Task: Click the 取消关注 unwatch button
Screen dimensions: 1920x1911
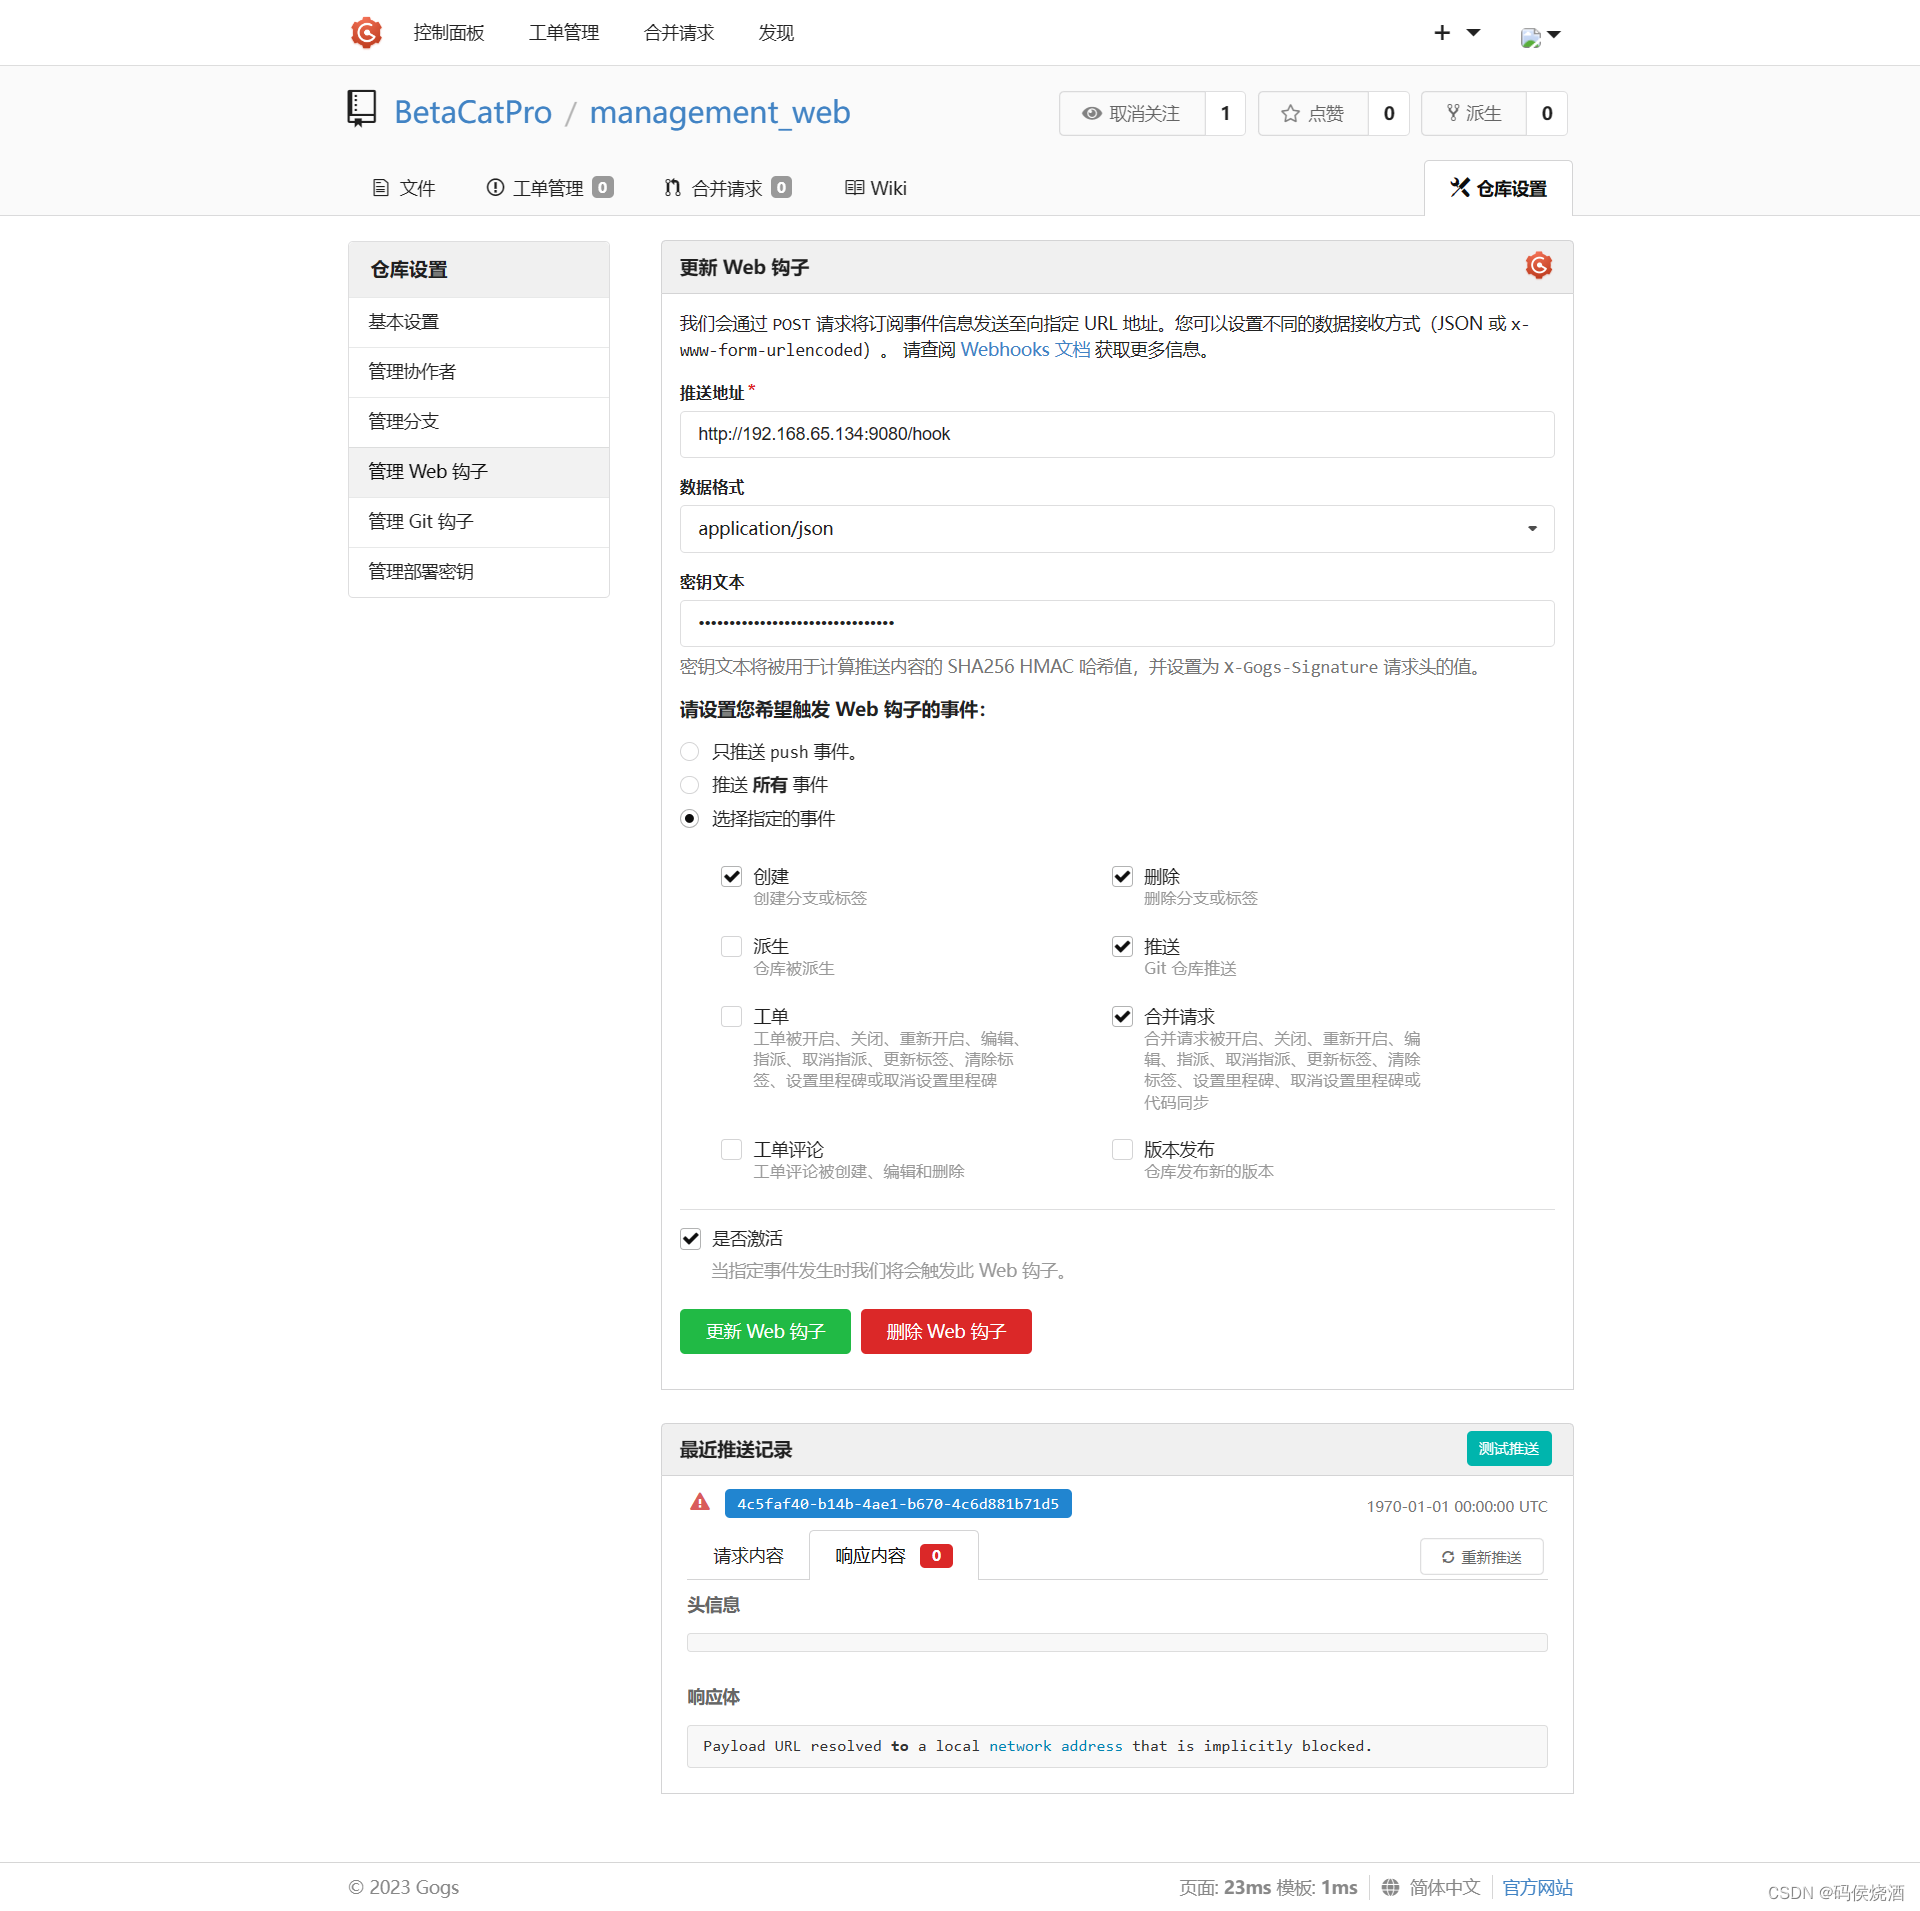Action: coord(1132,114)
